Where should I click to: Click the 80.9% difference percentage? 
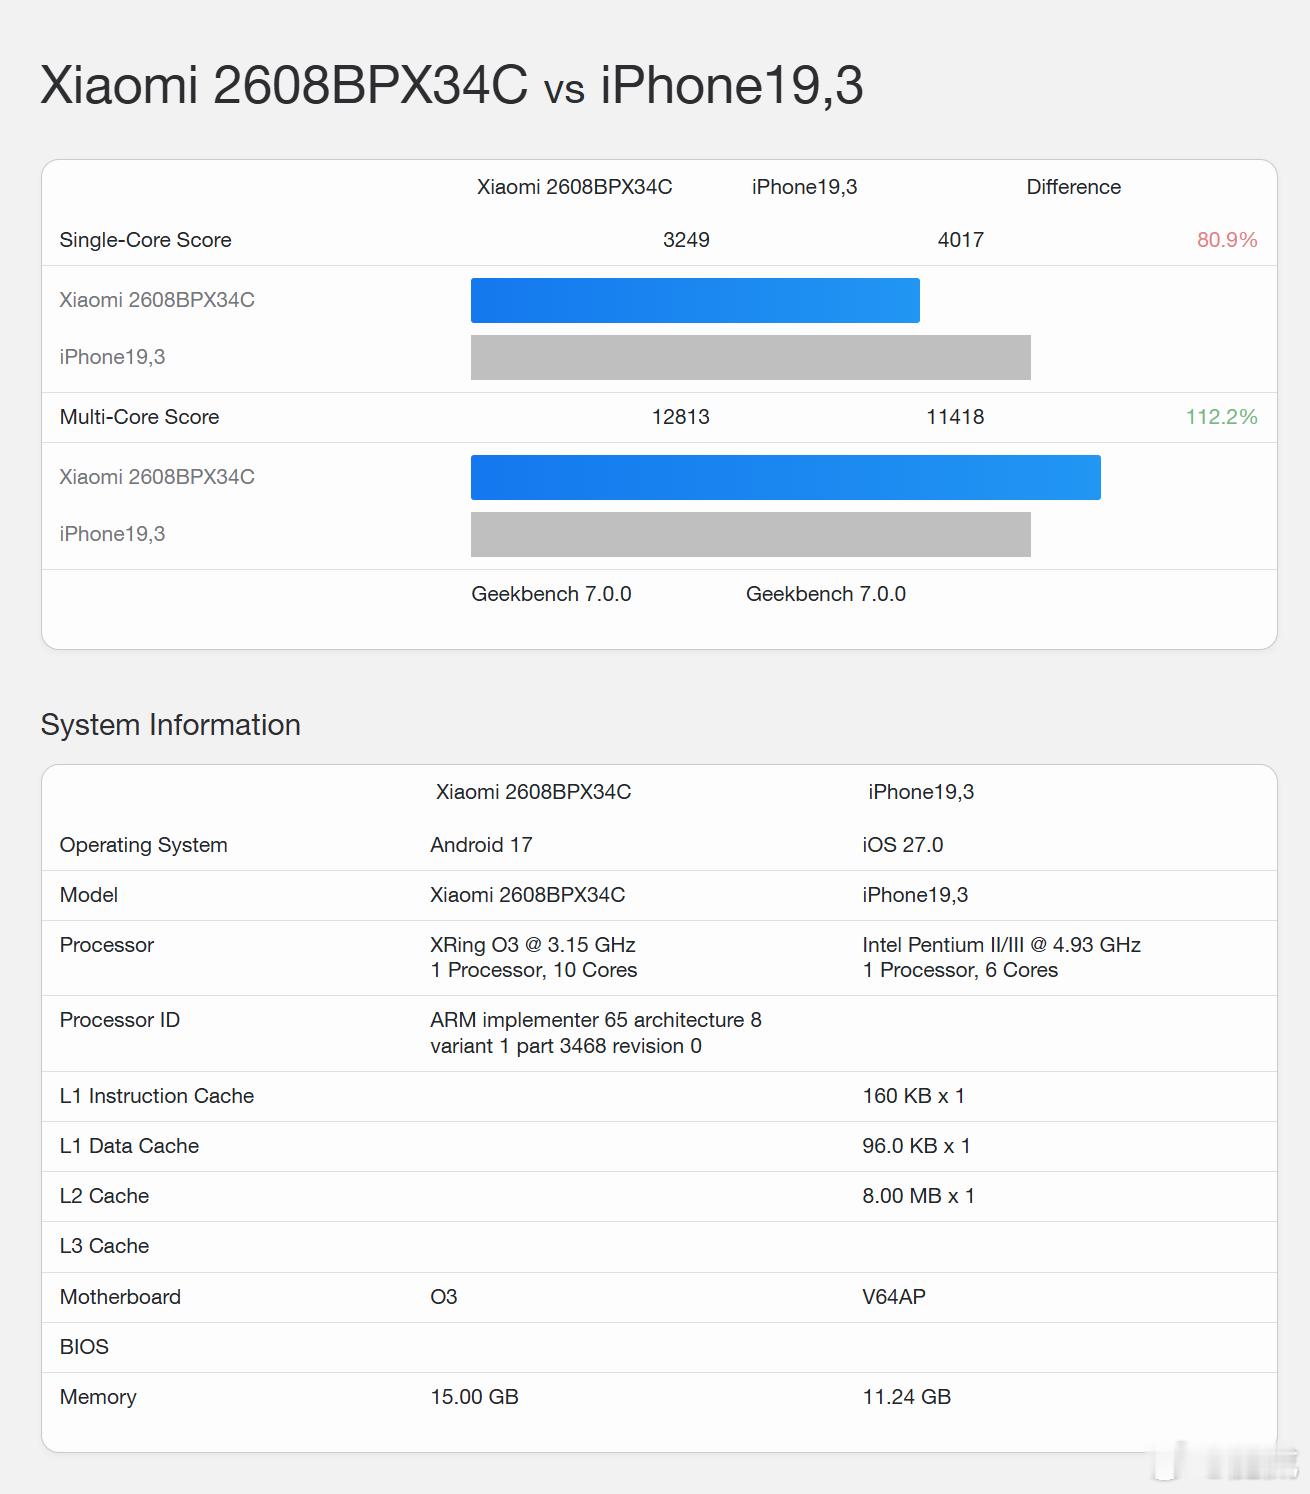(x=1227, y=240)
